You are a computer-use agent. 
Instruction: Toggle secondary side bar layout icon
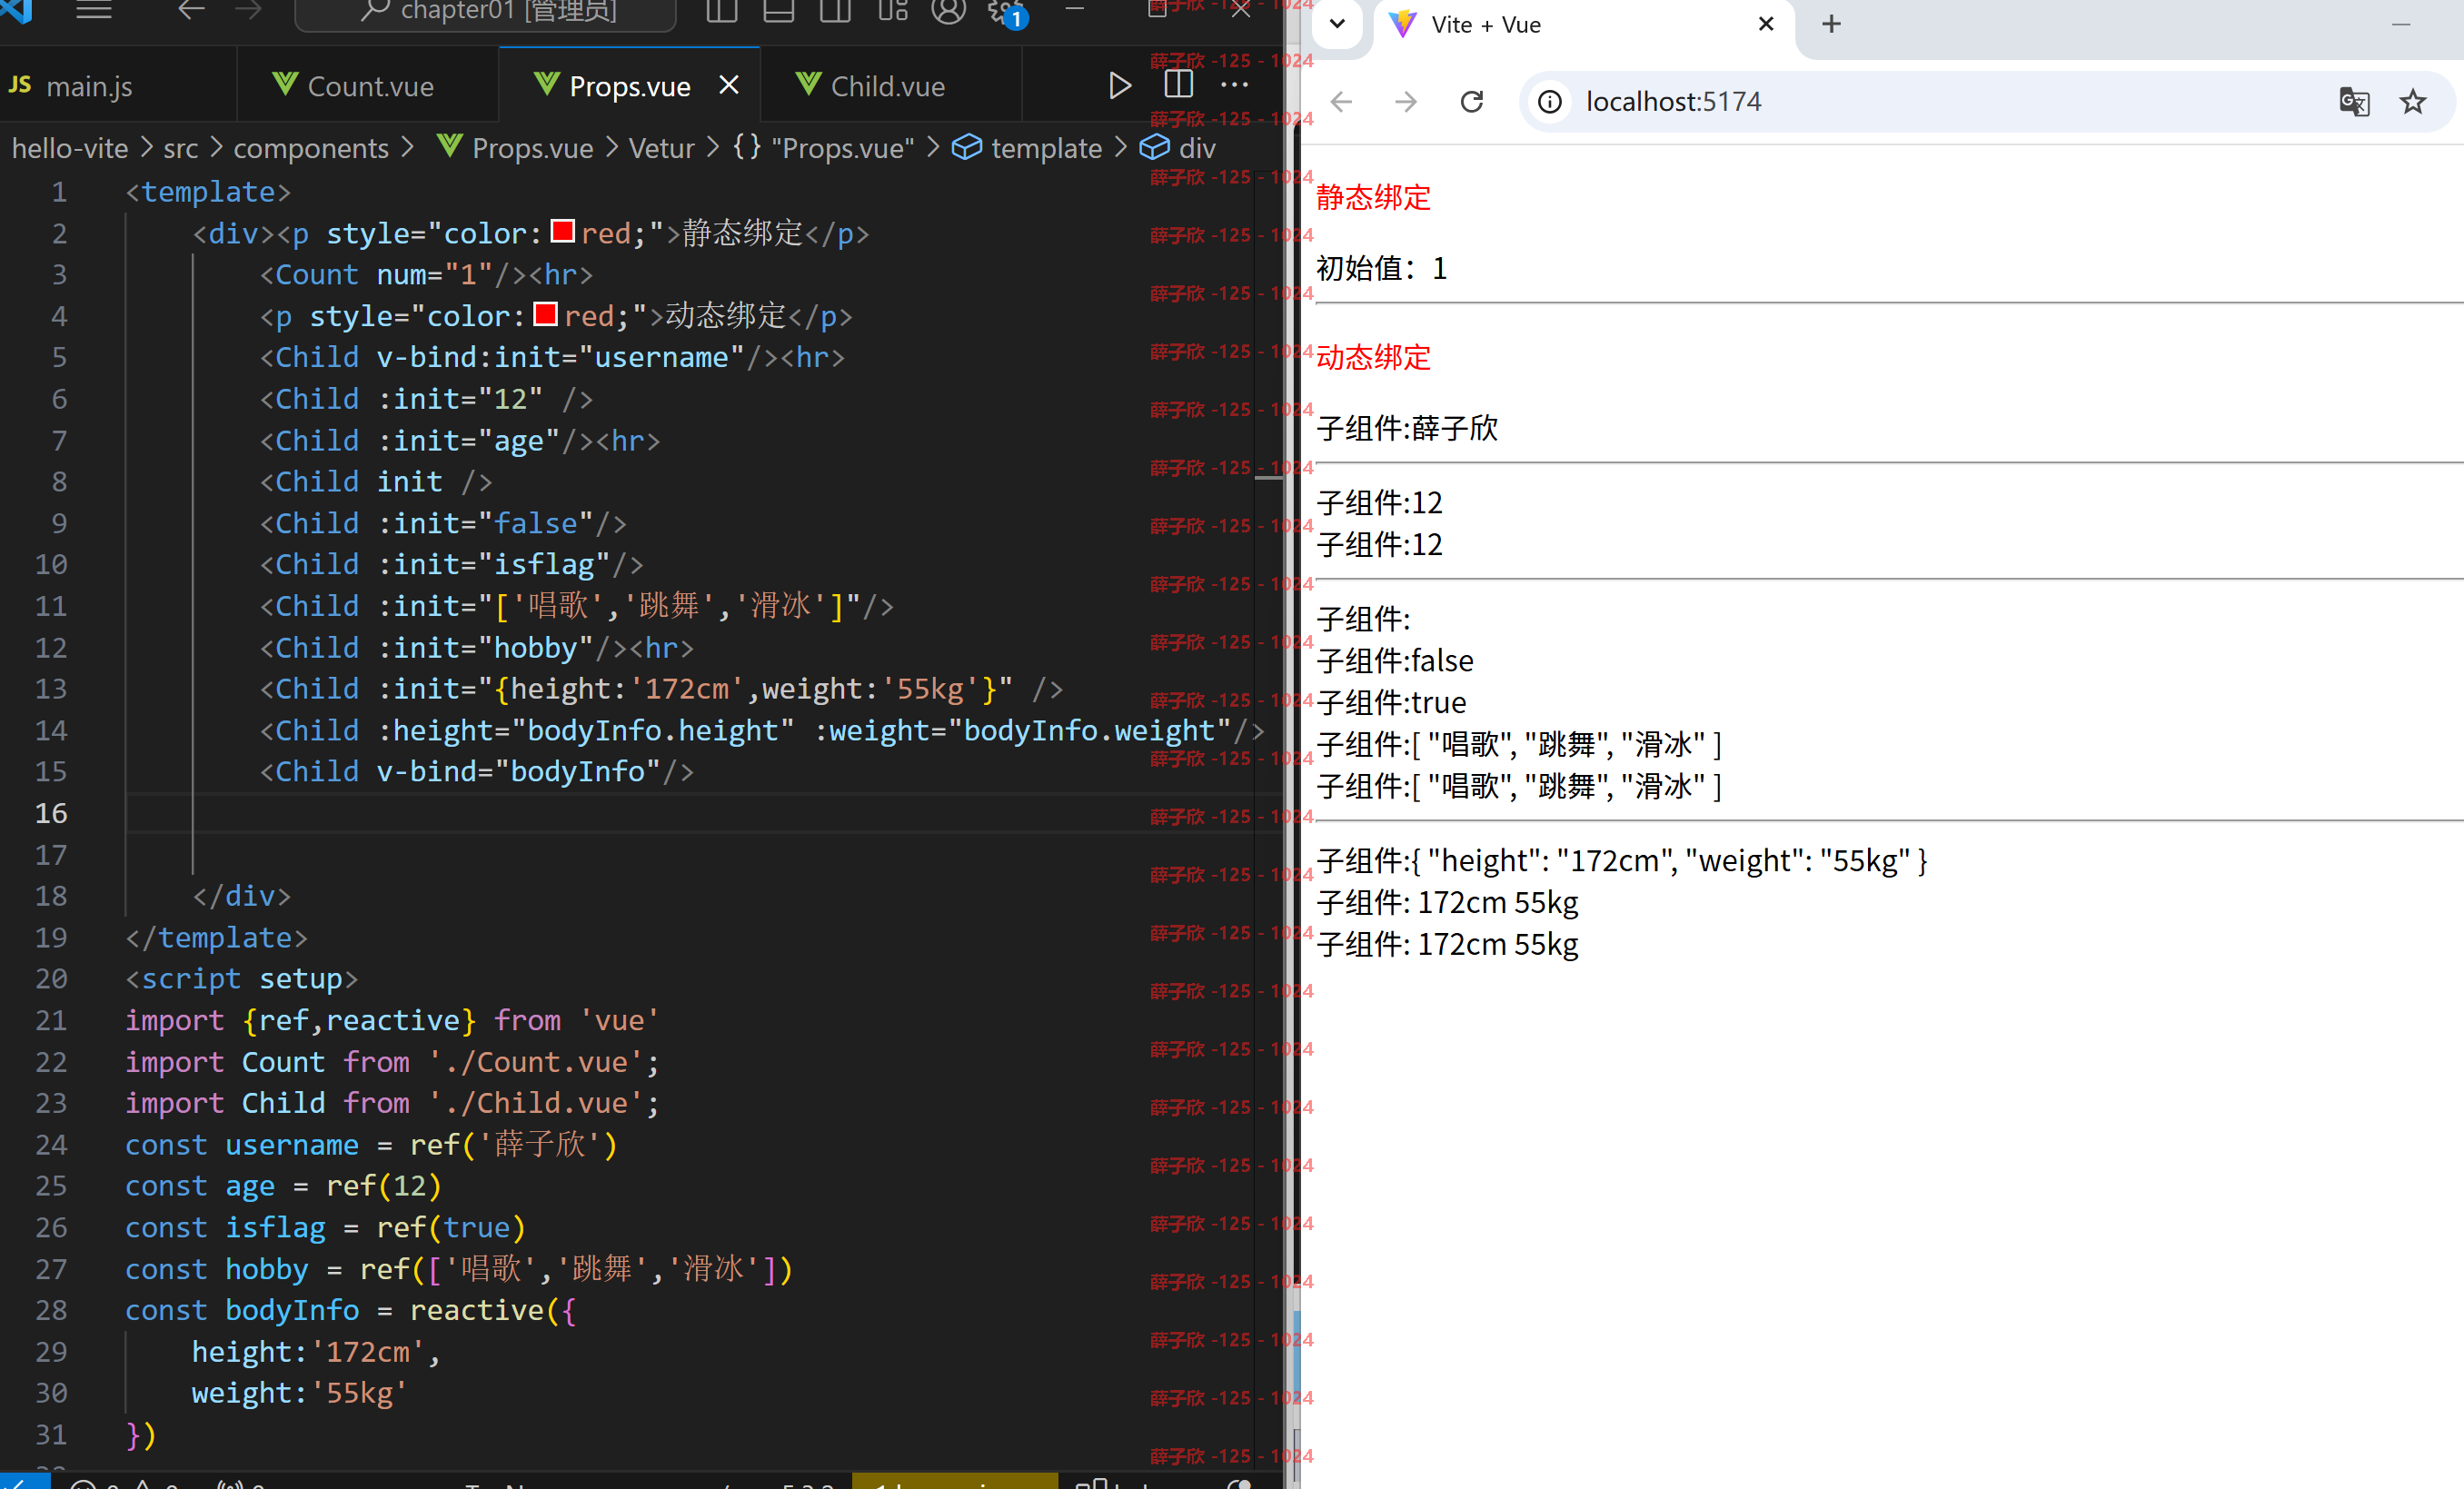click(835, 10)
